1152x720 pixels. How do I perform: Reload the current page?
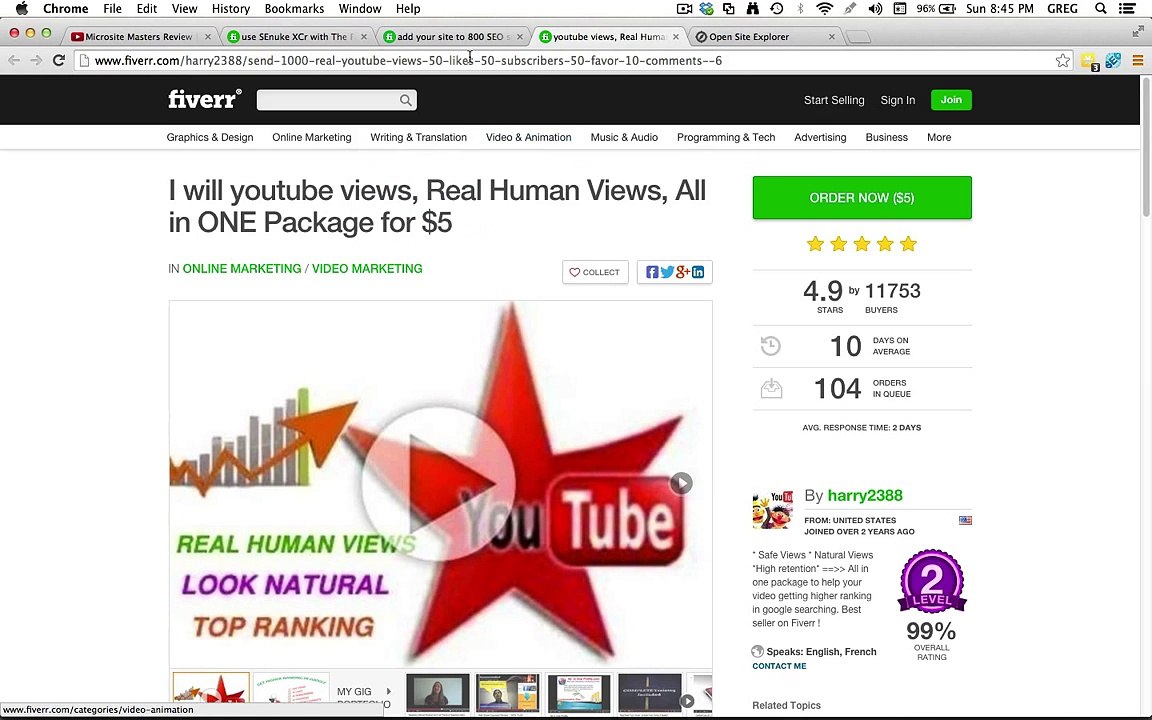59,60
